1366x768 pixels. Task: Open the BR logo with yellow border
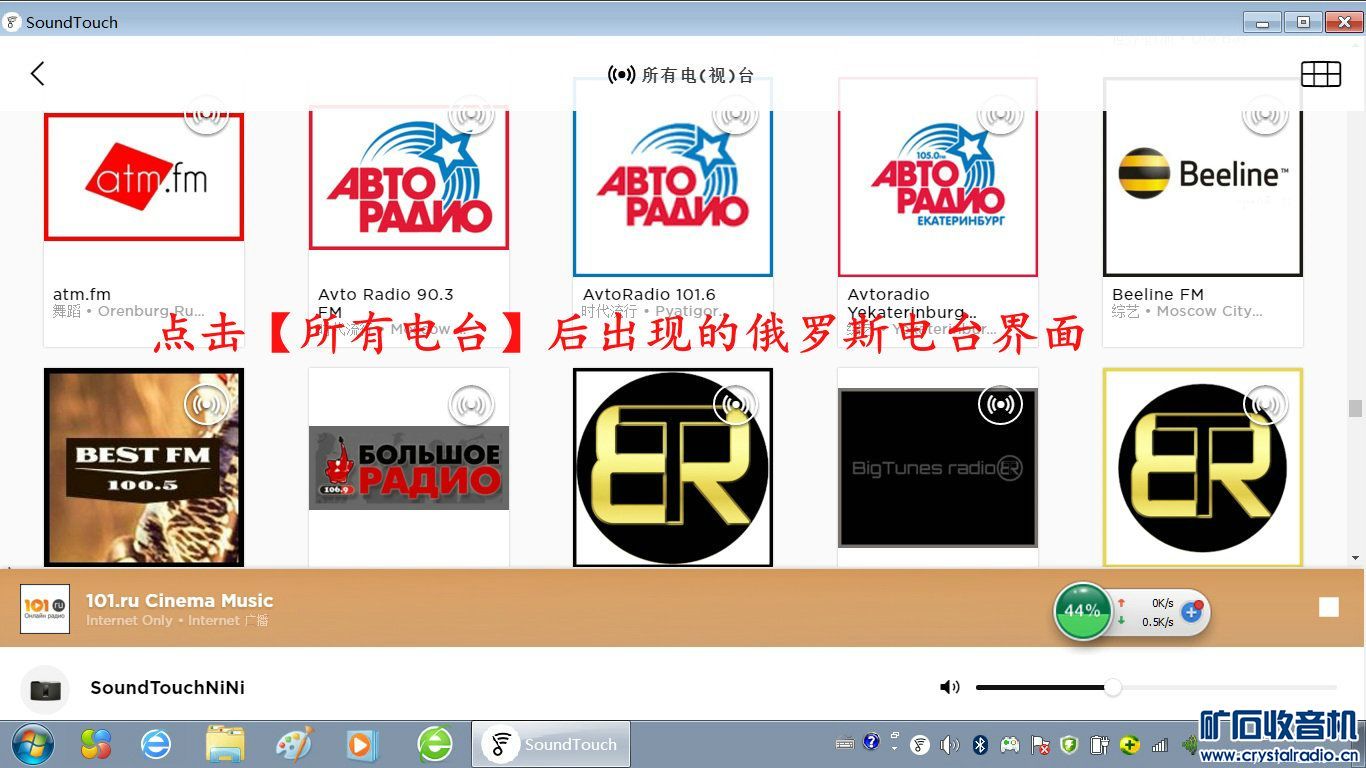1203,467
